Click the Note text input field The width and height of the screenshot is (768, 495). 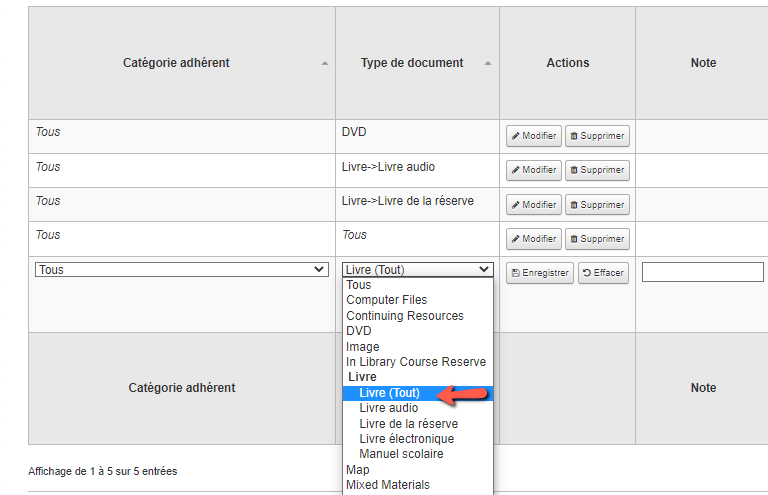coord(702,272)
